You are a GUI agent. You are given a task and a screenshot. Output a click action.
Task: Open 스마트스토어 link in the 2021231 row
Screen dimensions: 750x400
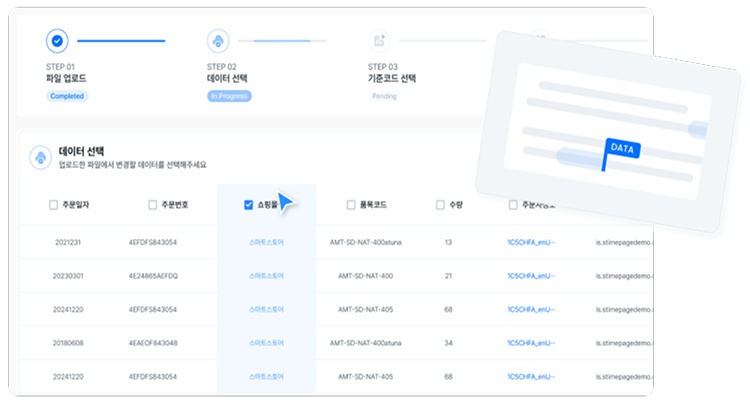(266, 243)
